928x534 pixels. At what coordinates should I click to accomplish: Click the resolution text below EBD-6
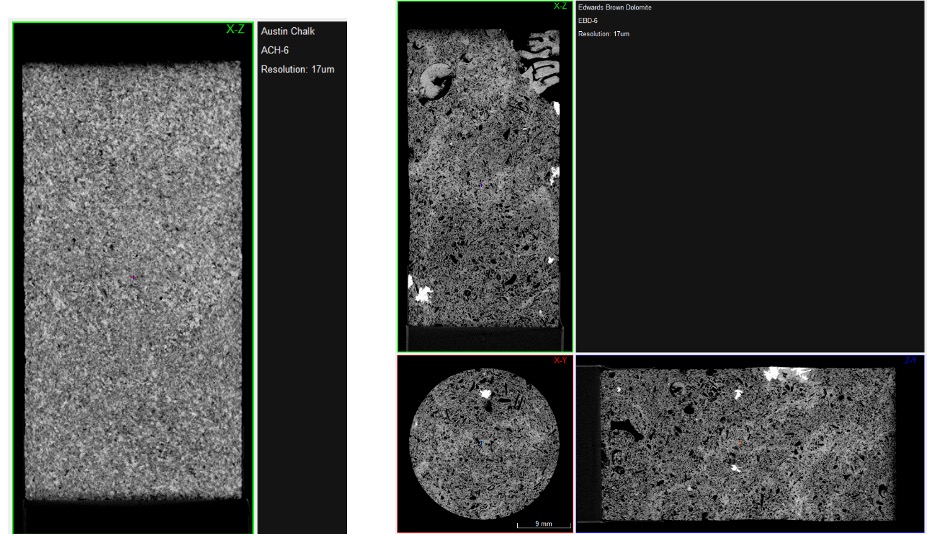click(x=604, y=34)
